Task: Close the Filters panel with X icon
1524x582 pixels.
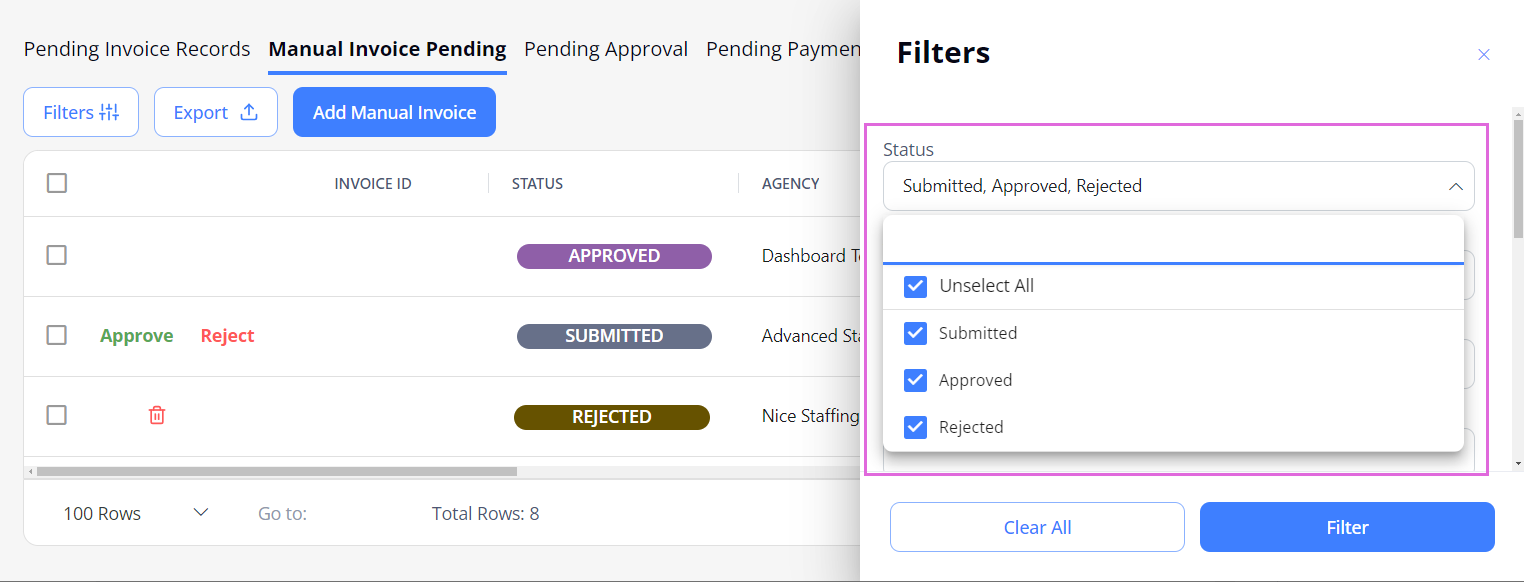Action: click(x=1484, y=55)
